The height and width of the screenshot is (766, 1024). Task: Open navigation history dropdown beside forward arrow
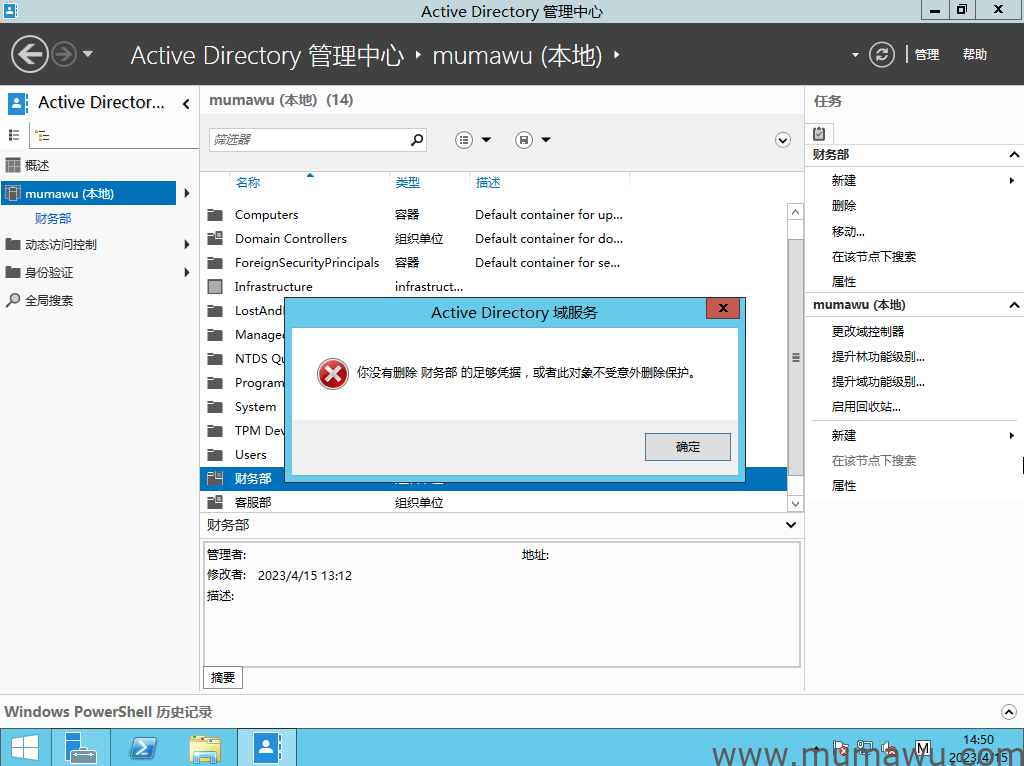pyautogui.click(x=88, y=54)
